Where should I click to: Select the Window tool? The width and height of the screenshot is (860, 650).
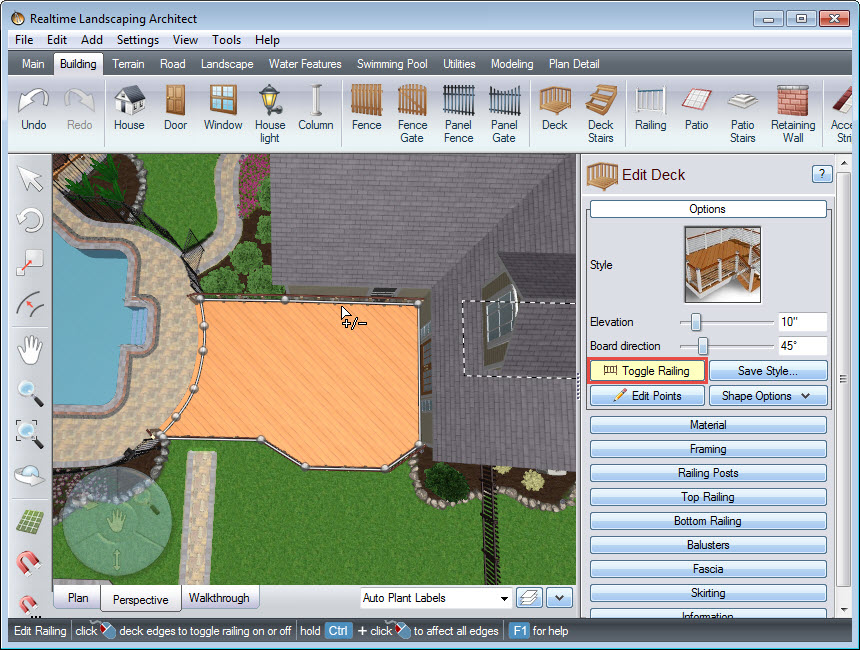pos(223,109)
